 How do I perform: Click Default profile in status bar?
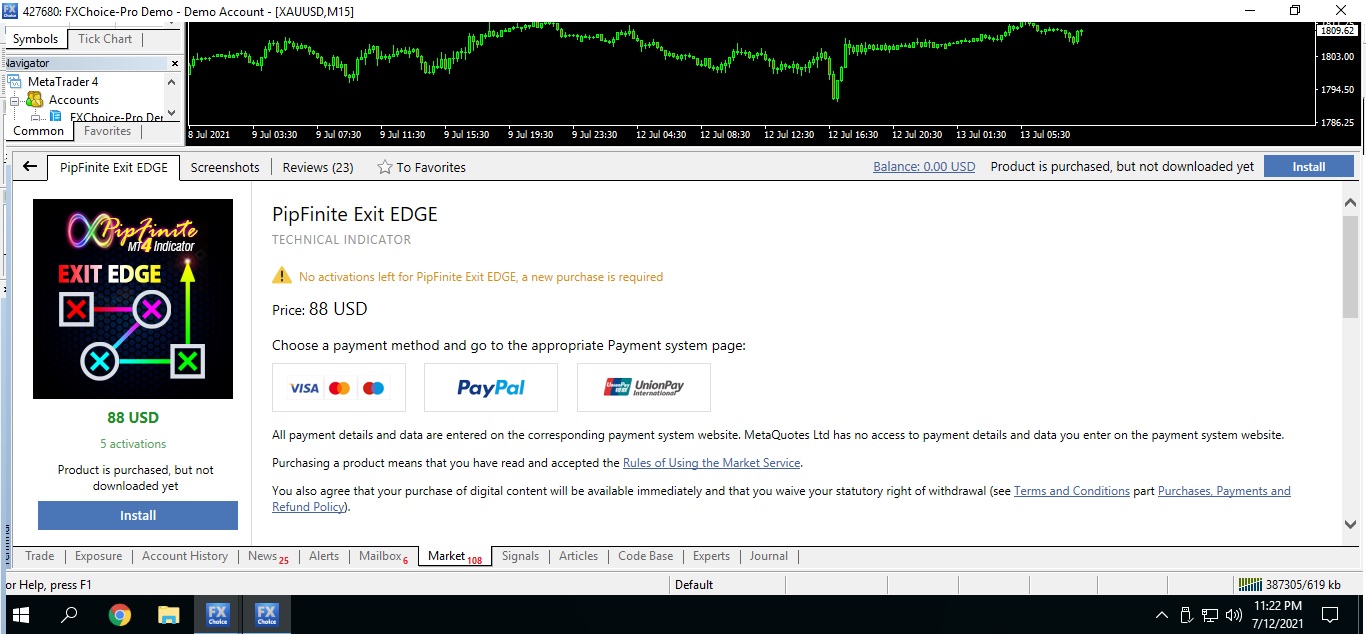pos(694,584)
